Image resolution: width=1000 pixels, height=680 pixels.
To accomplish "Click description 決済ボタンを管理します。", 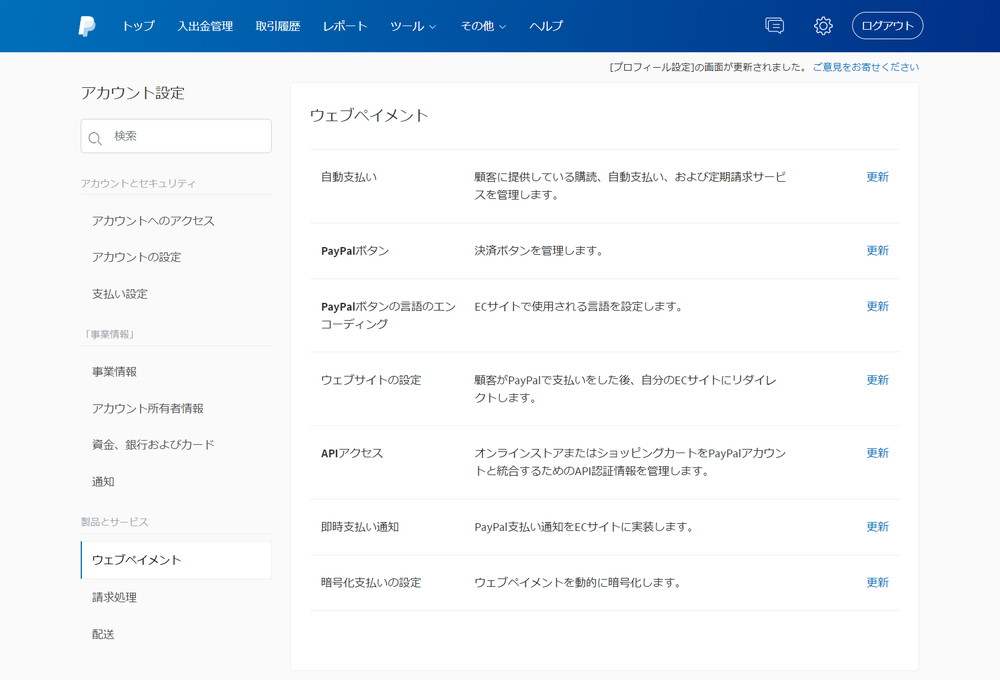I will (538, 251).
